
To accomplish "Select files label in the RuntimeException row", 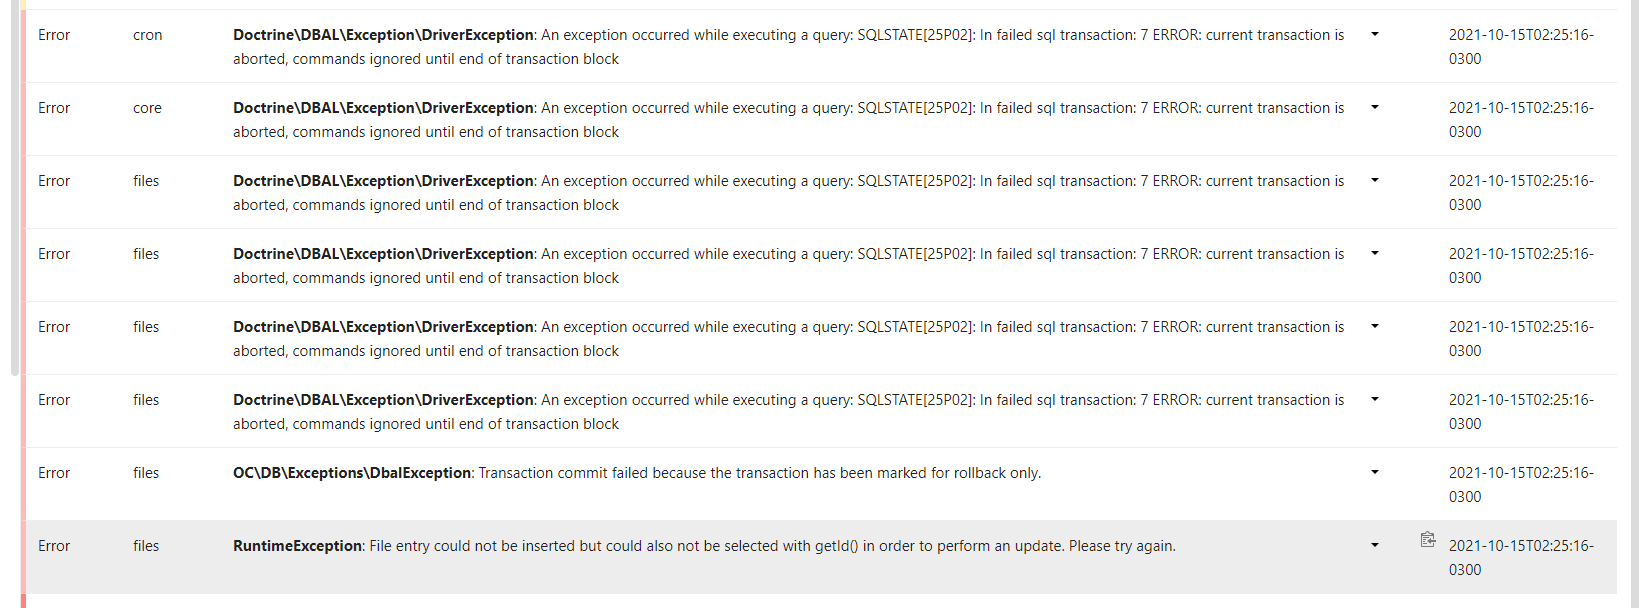I will (146, 546).
